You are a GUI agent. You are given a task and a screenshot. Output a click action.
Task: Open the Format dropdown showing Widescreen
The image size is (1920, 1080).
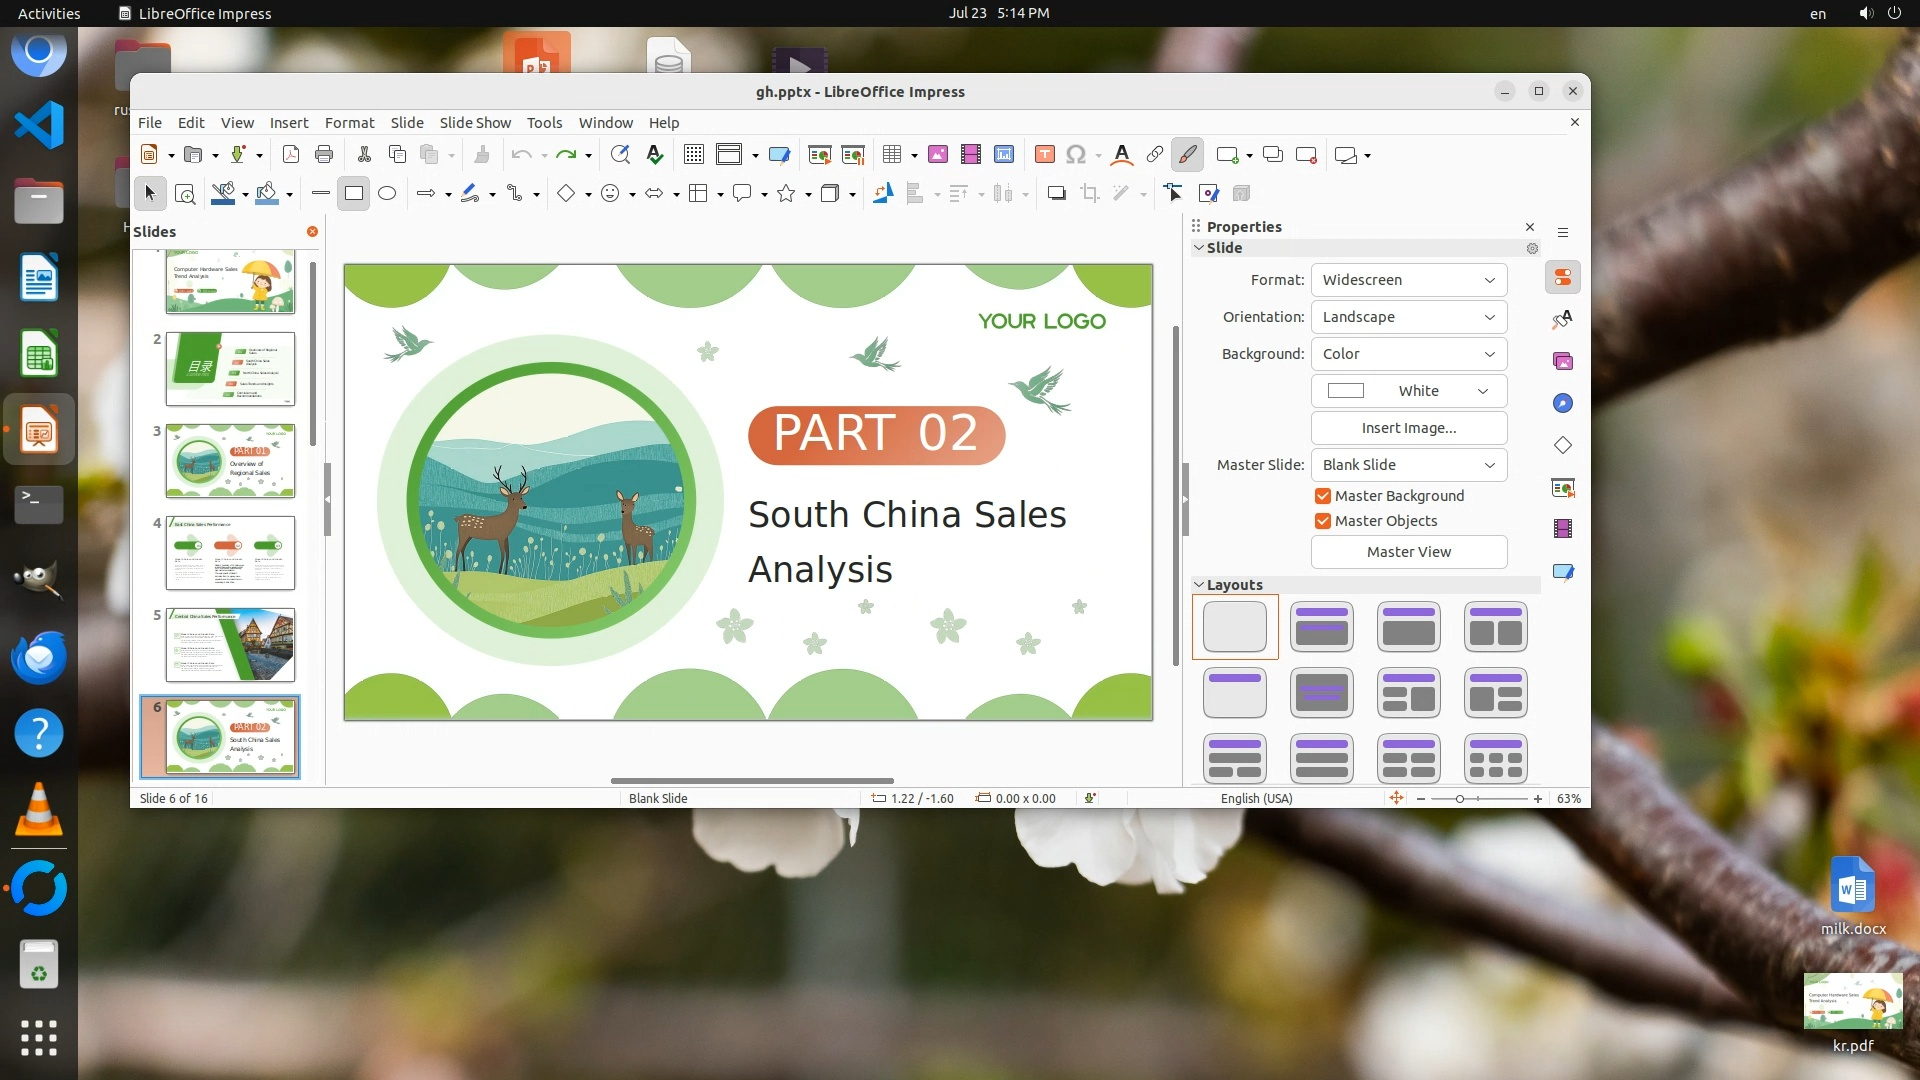[x=1408, y=280]
